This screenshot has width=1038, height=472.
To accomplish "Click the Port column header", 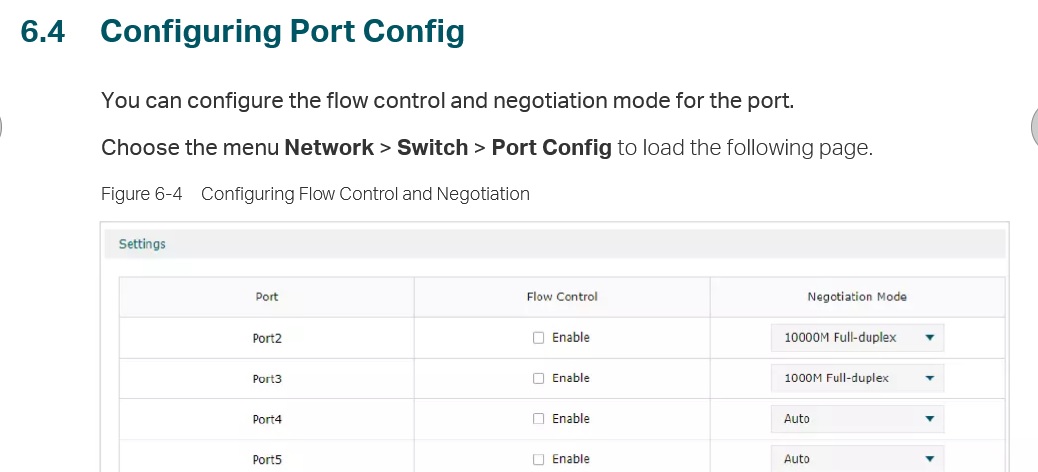I will coord(267,297).
